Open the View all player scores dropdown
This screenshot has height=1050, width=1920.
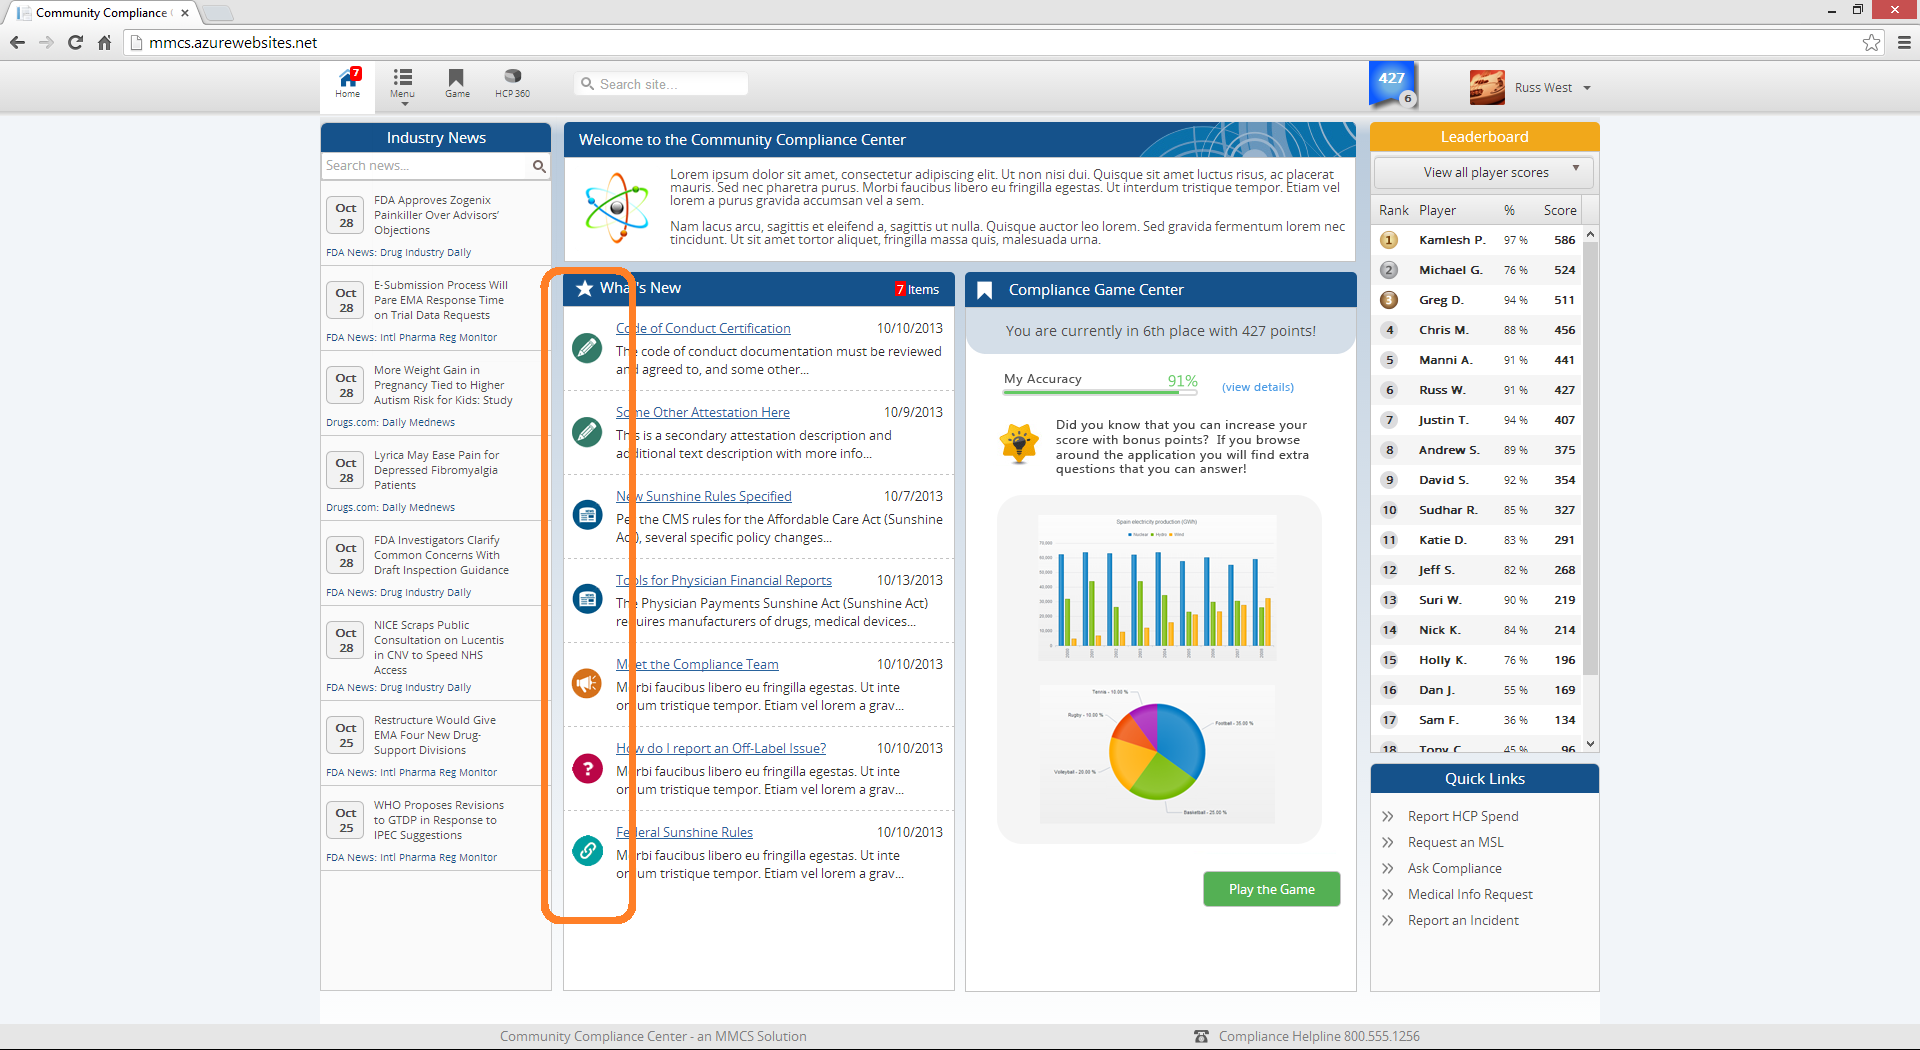(1485, 172)
